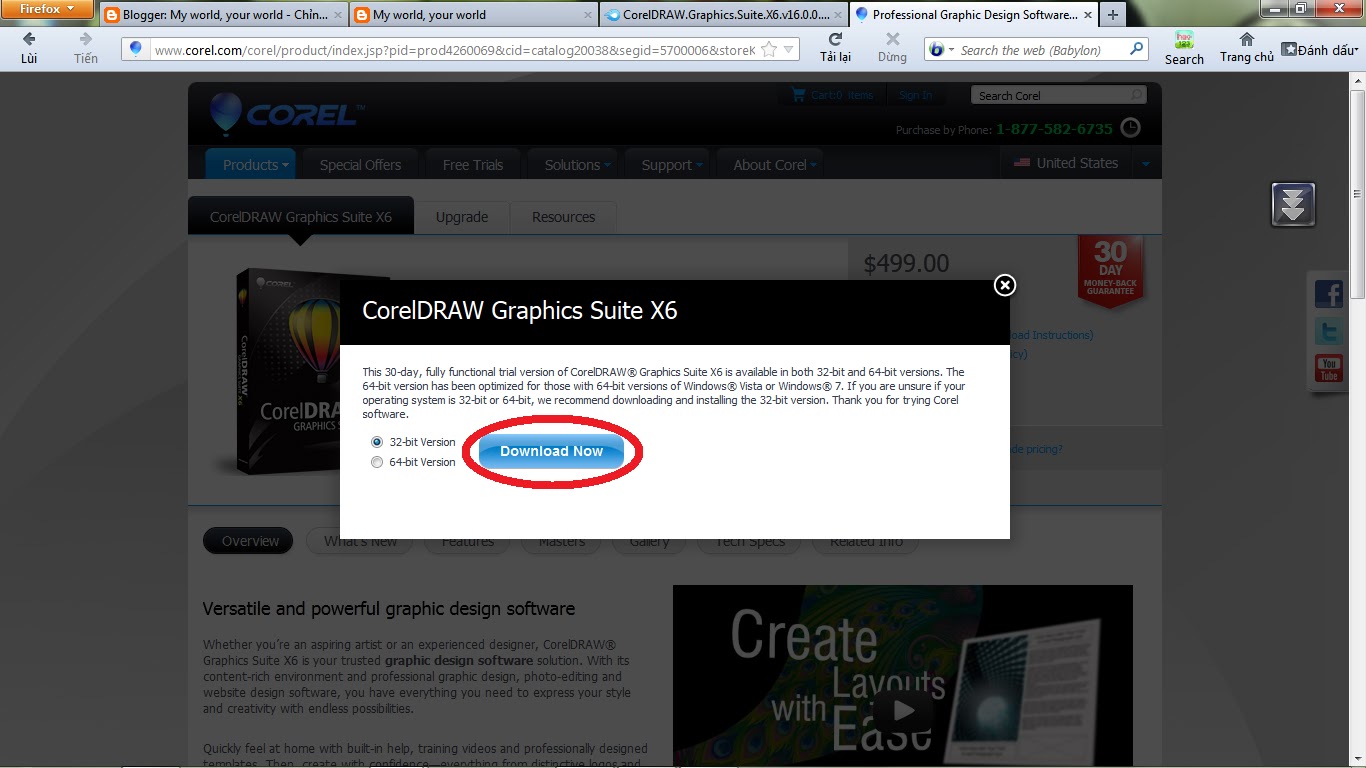The image size is (1366, 768).
Task: Bookmark this page with the star icon
Action: coord(768,50)
